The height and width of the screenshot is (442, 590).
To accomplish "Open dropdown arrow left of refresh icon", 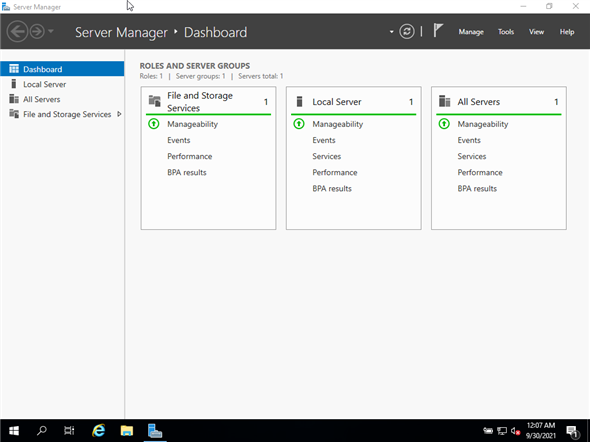I will tap(391, 32).
